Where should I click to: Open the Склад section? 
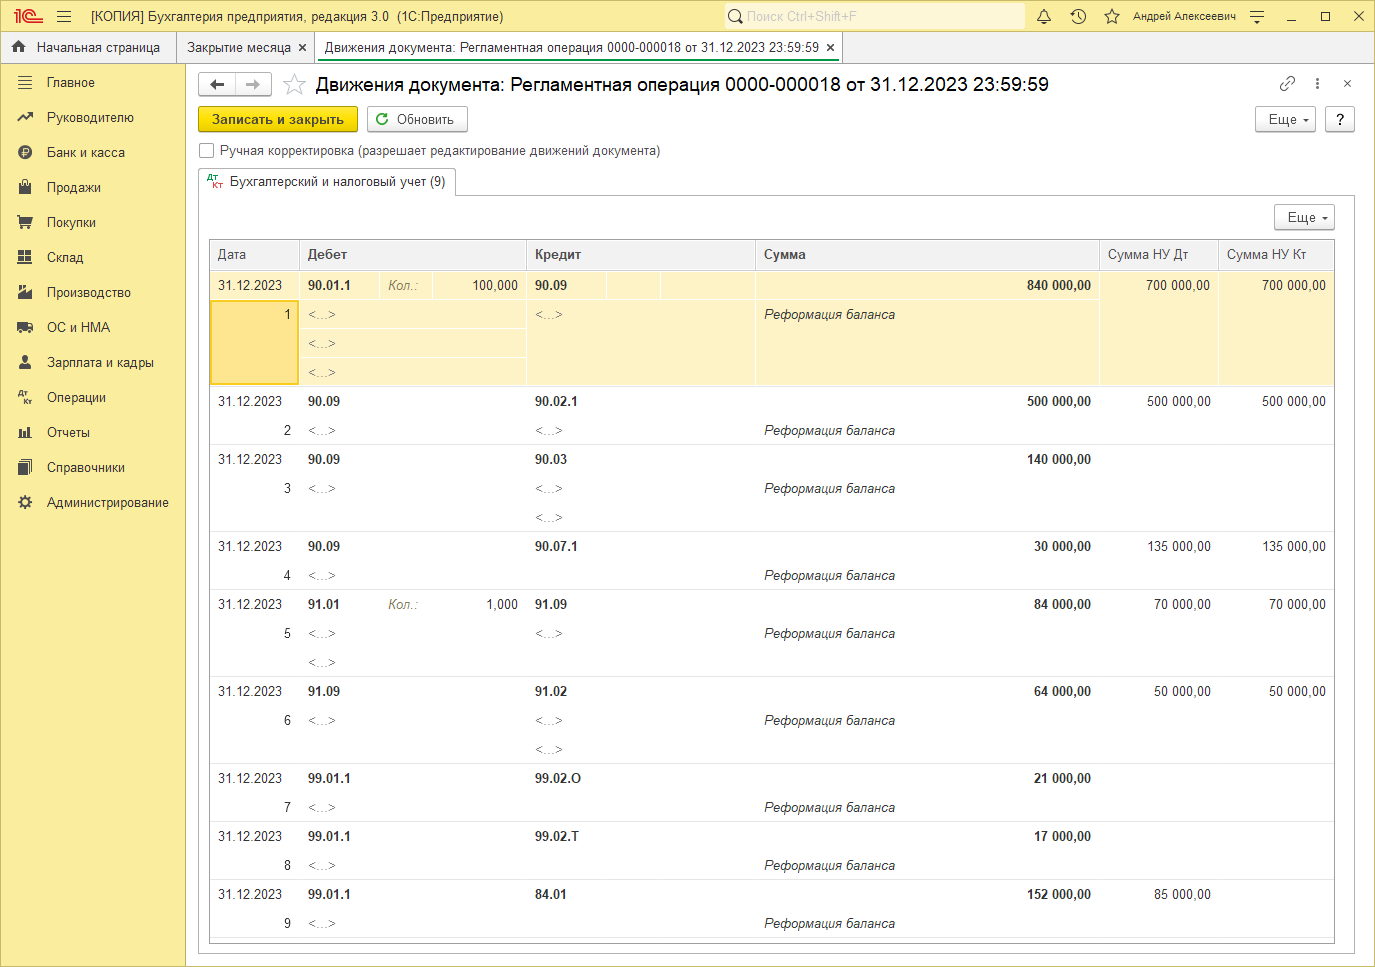[x=65, y=258]
